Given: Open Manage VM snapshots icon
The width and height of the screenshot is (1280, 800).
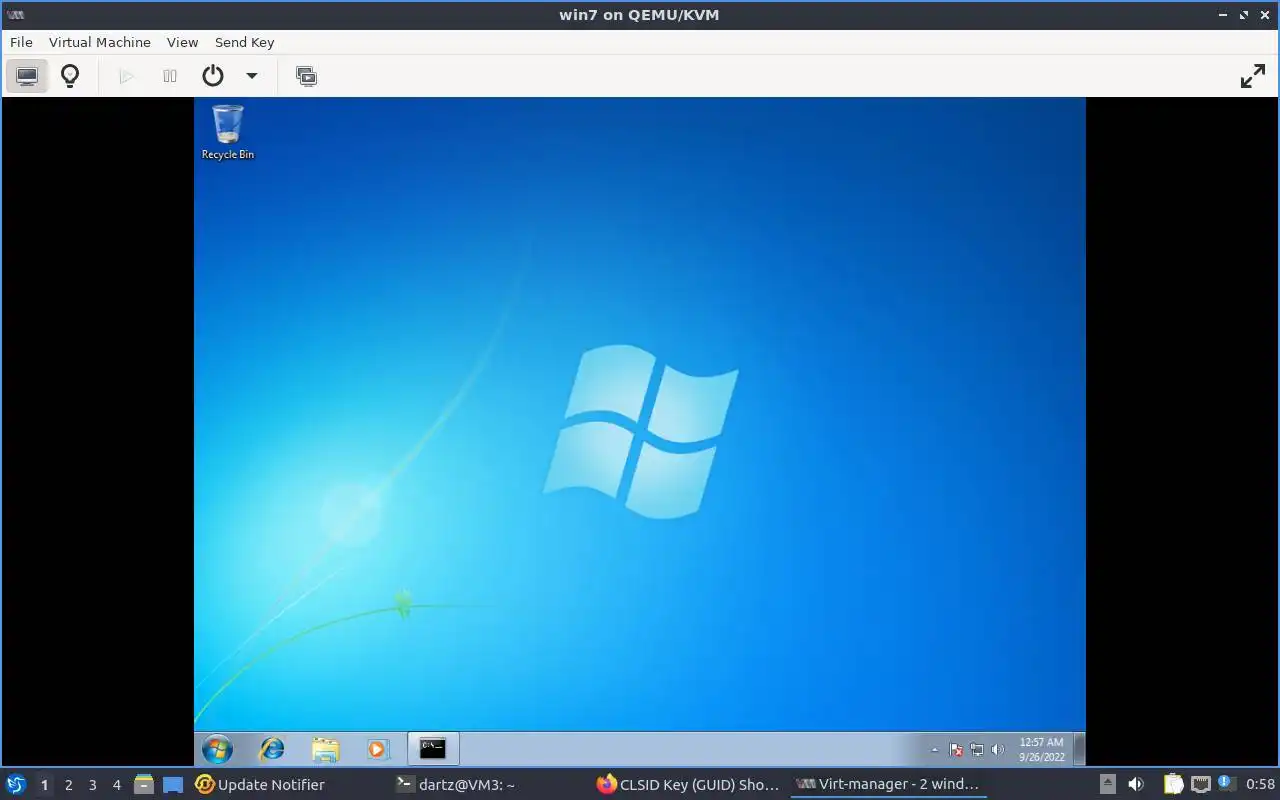Looking at the screenshot, I should 306,76.
